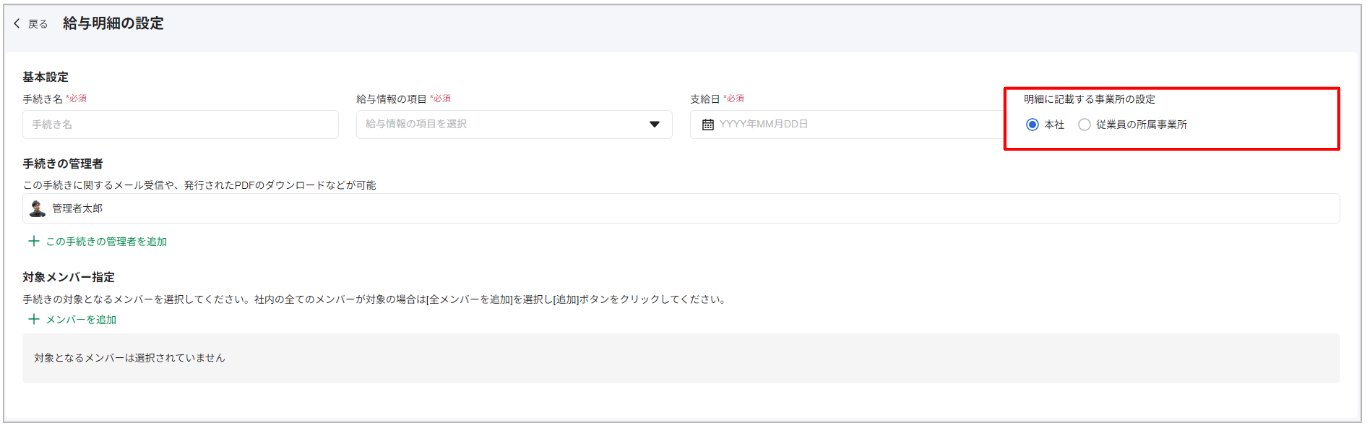Click the 従業員の所属事業所 label text
Screen dimensions: 1367x426
click(1141, 125)
